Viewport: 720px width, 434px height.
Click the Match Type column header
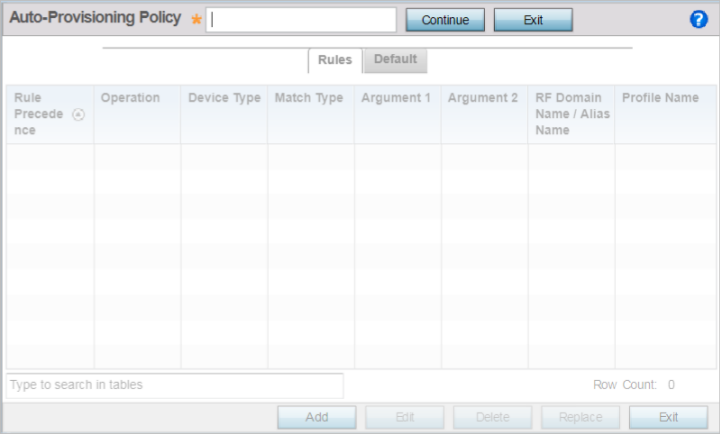click(x=311, y=114)
